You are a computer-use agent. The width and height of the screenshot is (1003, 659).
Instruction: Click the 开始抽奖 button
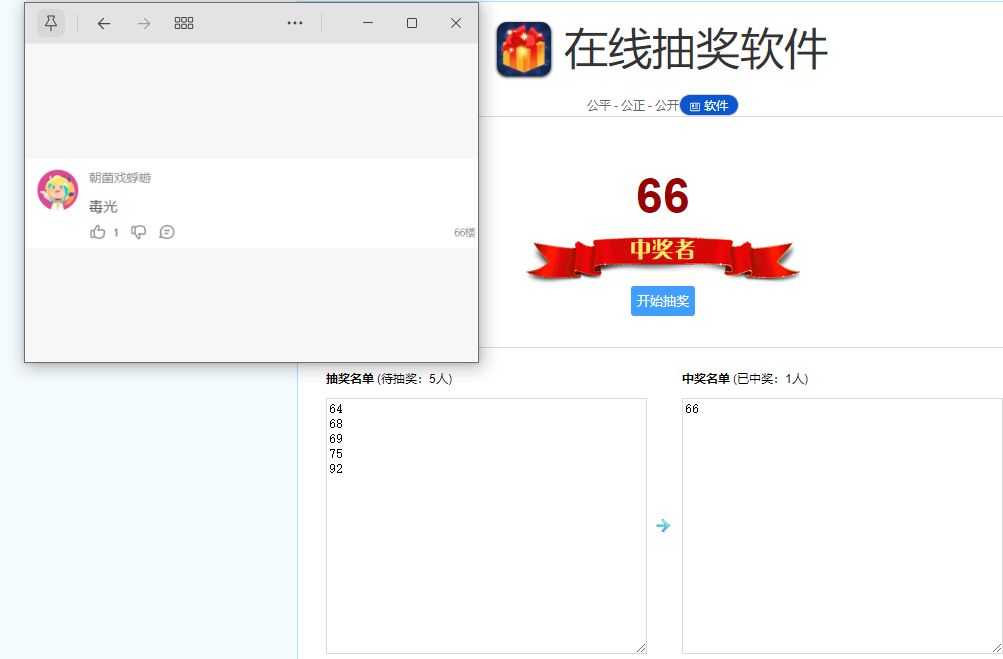[x=663, y=301]
